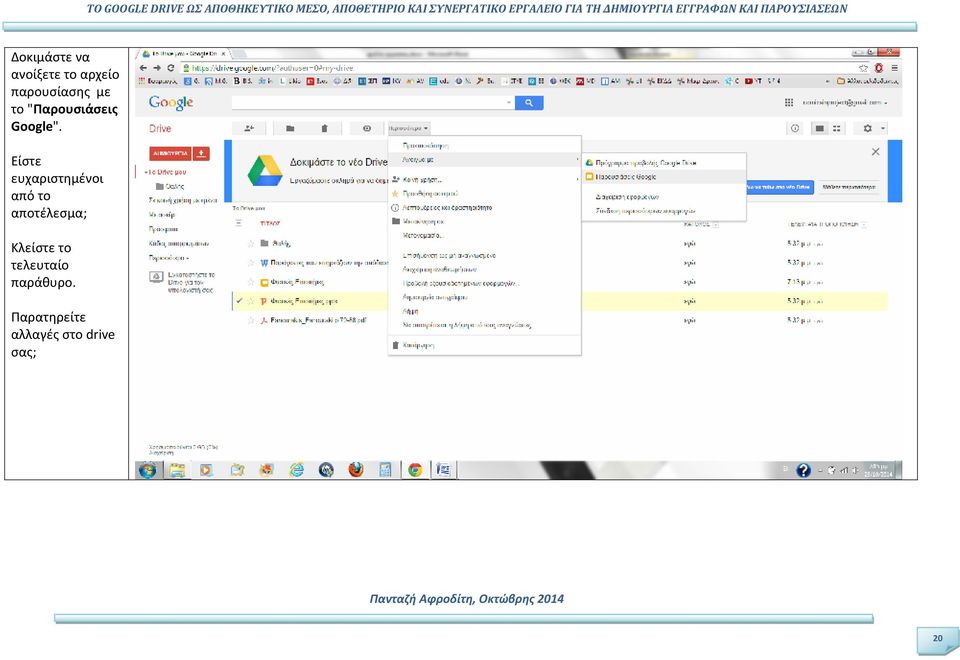Close the 'Δοκιμάστε το νέο Drive' banner
960x660 pixels.
pyautogui.click(x=876, y=152)
